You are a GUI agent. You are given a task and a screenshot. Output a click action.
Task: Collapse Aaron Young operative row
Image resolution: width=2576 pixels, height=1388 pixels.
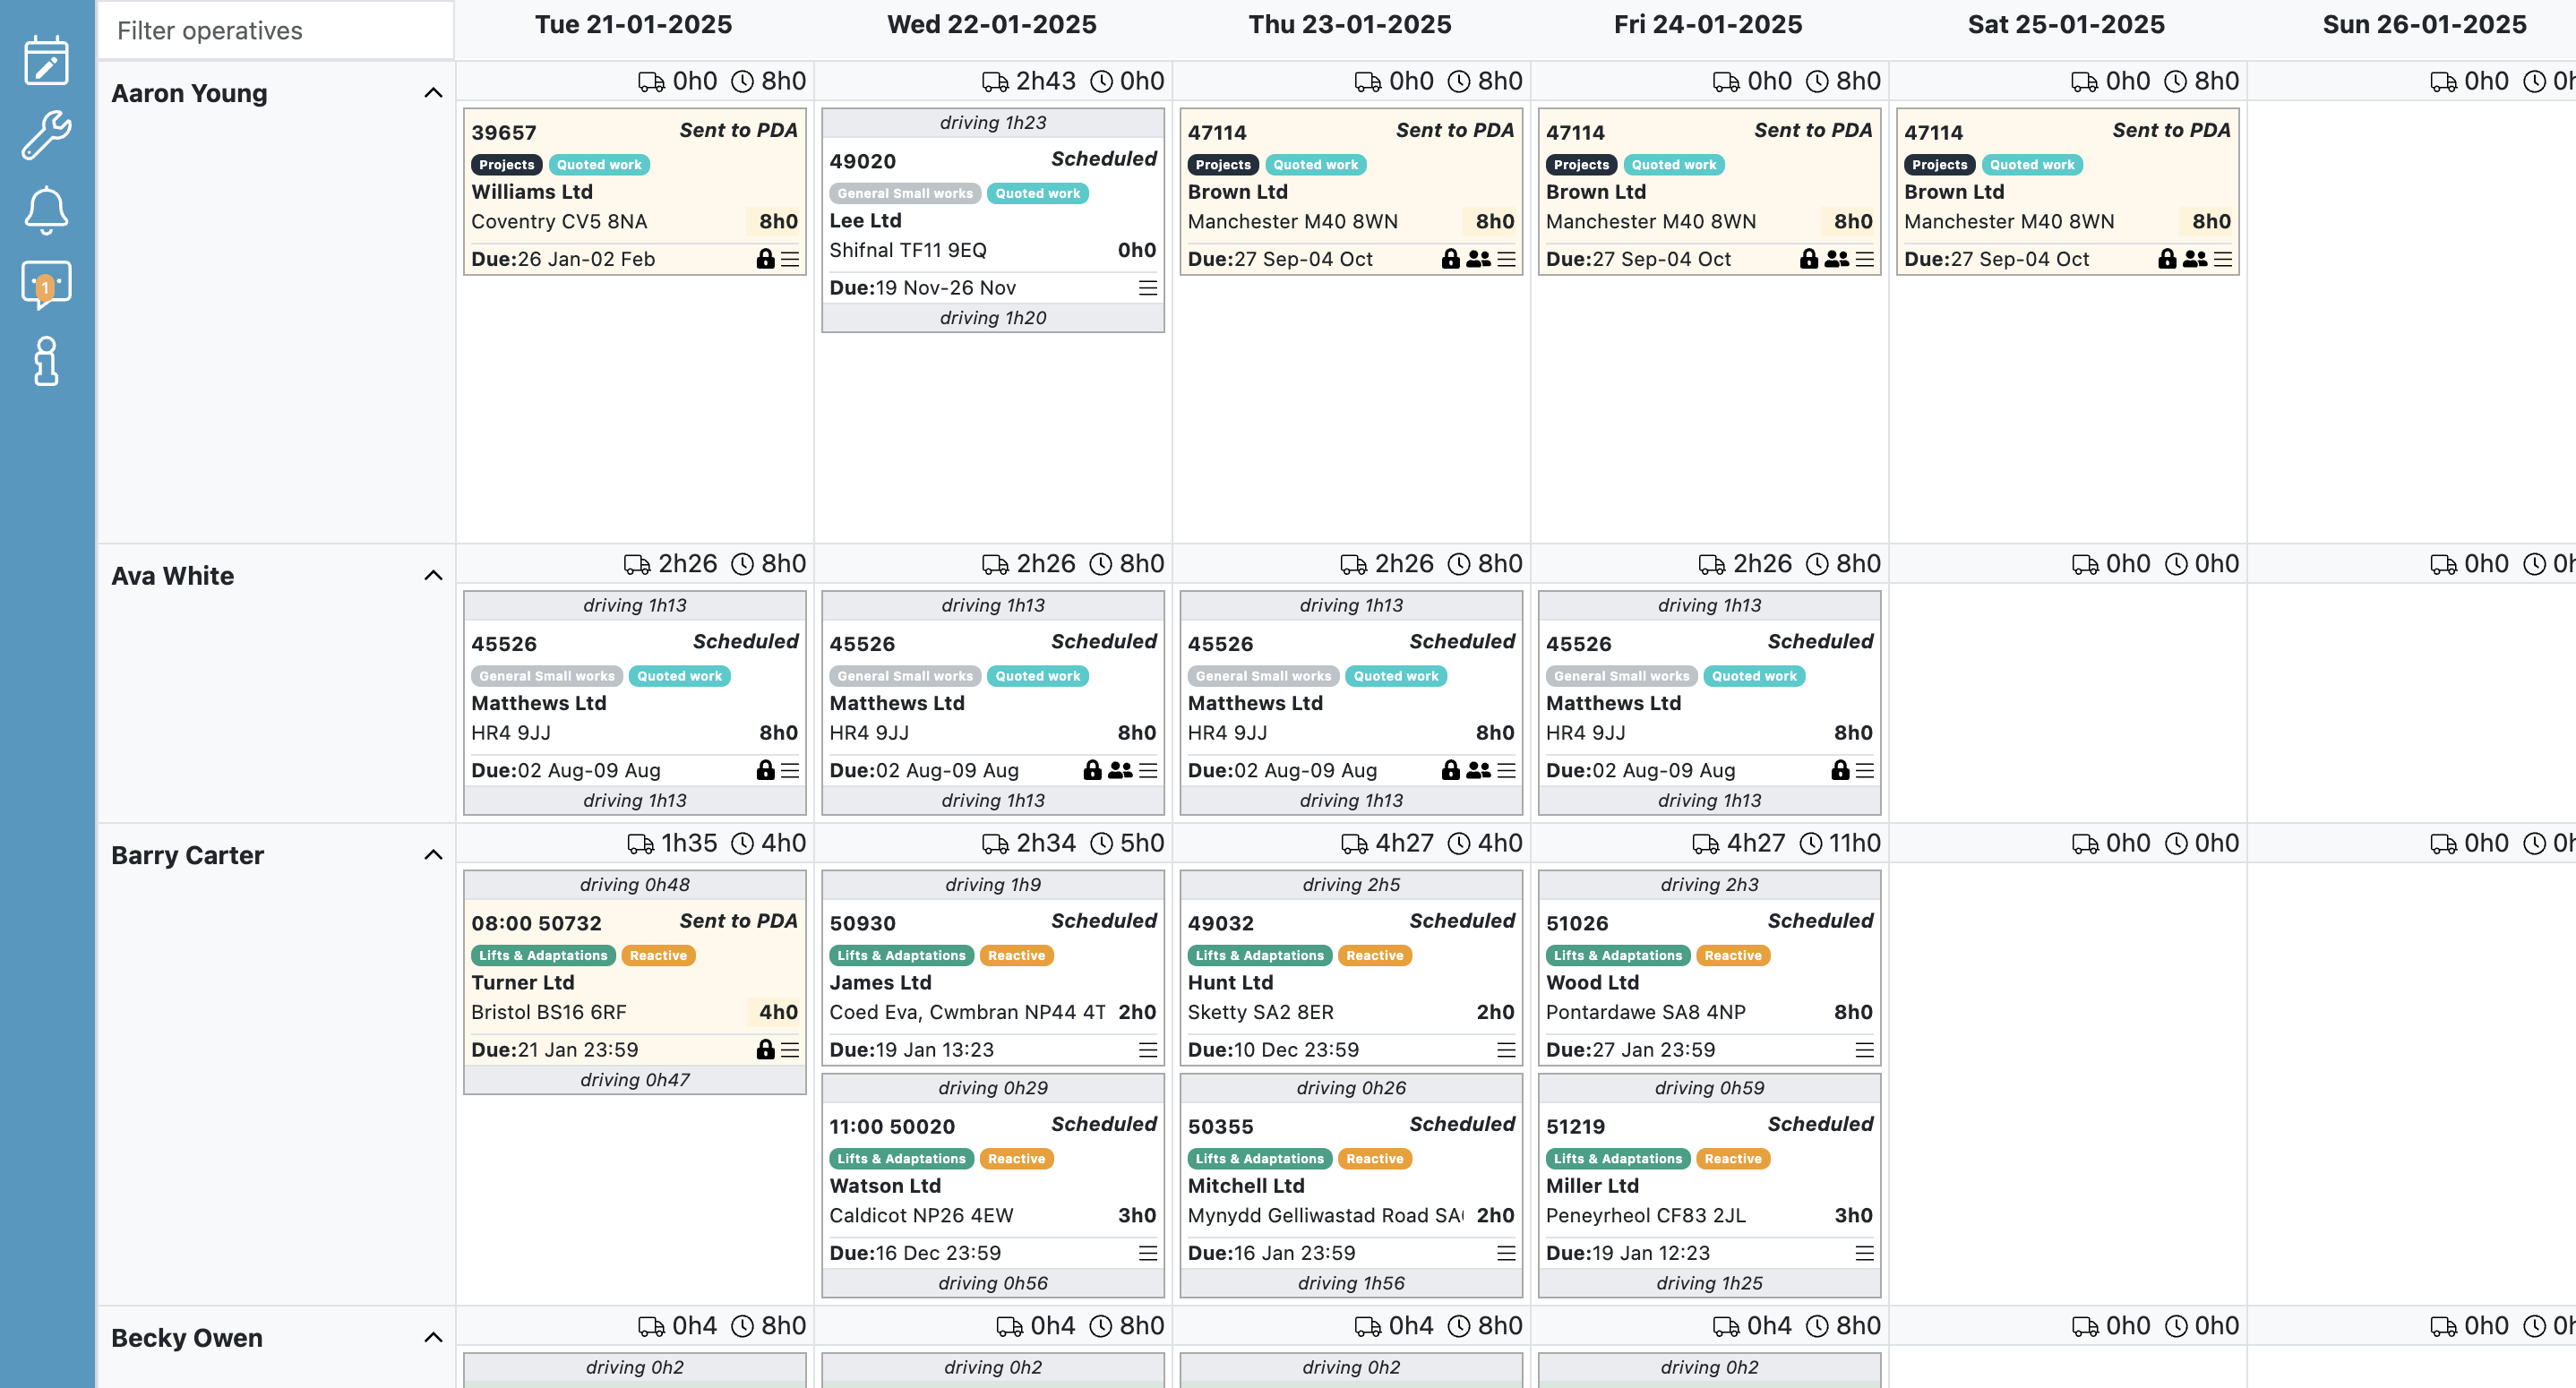coord(433,93)
